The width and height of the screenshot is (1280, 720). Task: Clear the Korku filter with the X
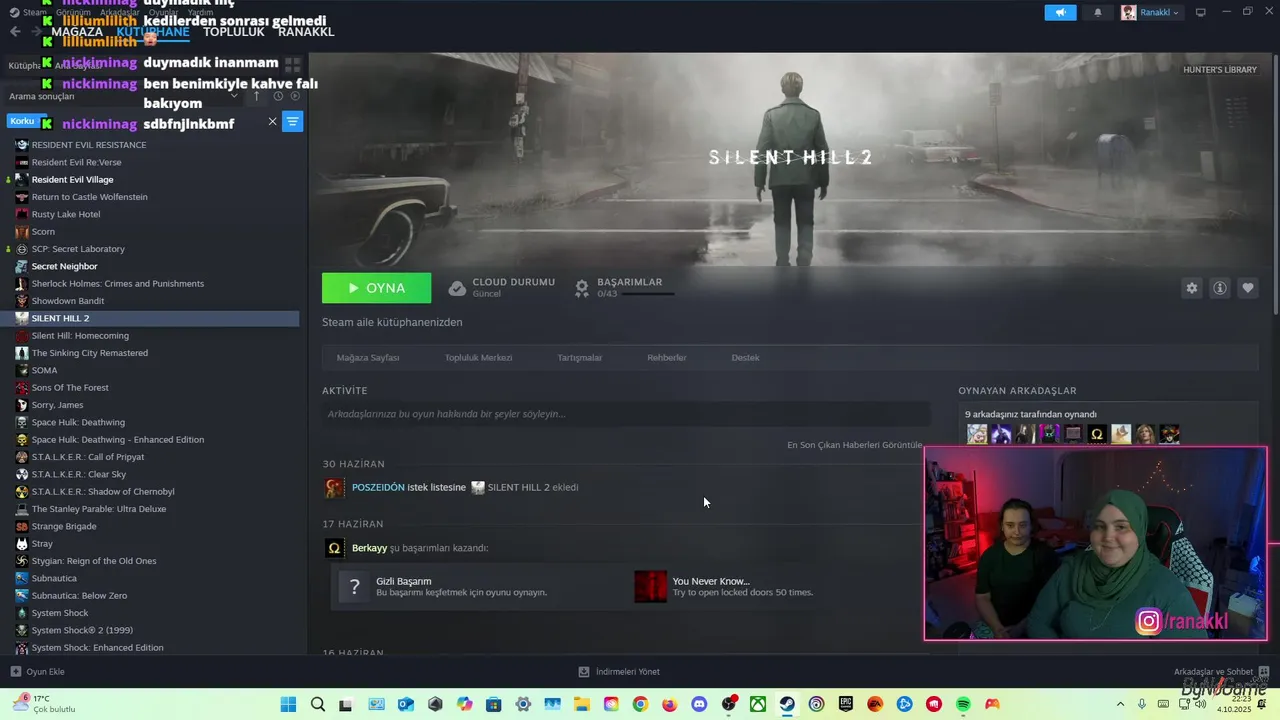click(x=272, y=122)
